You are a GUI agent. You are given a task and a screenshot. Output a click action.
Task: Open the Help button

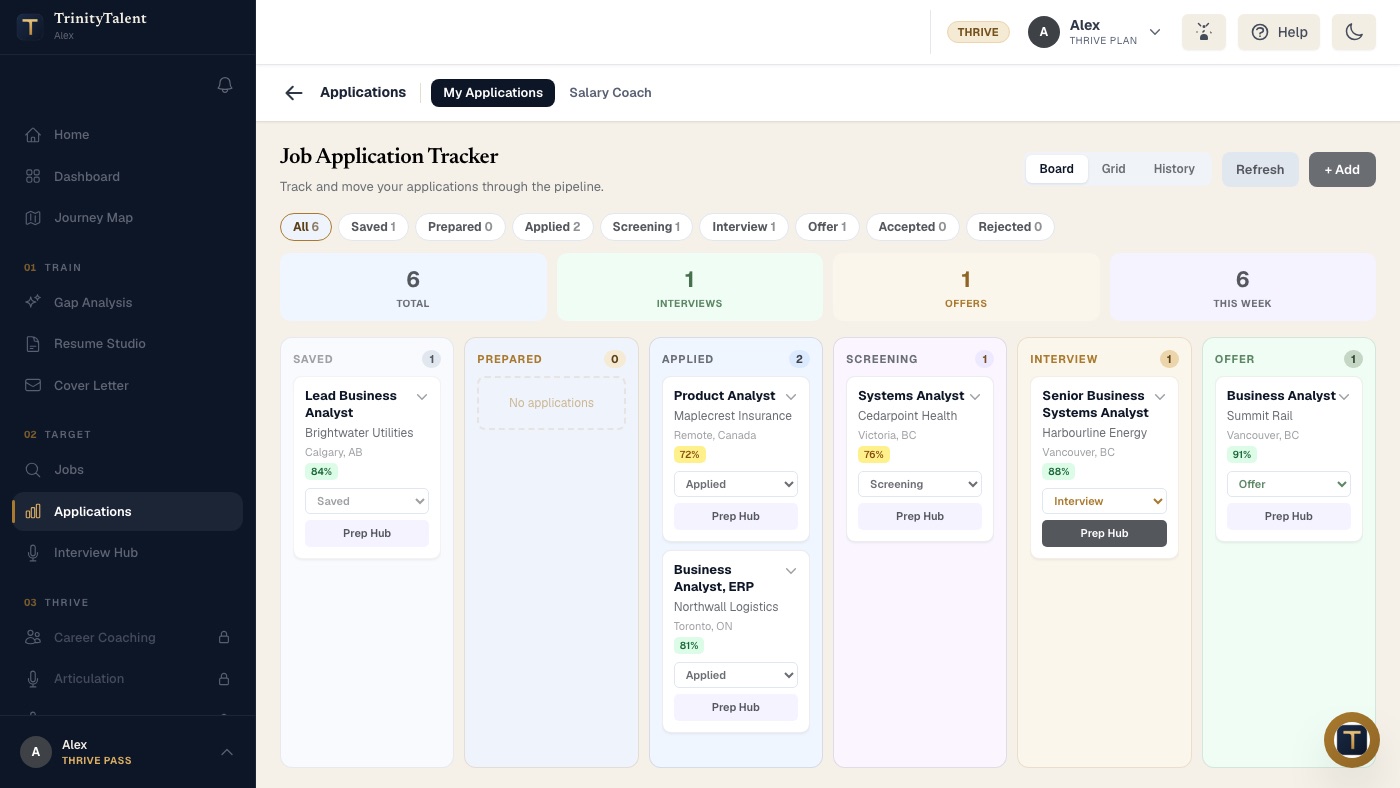click(x=1279, y=32)
